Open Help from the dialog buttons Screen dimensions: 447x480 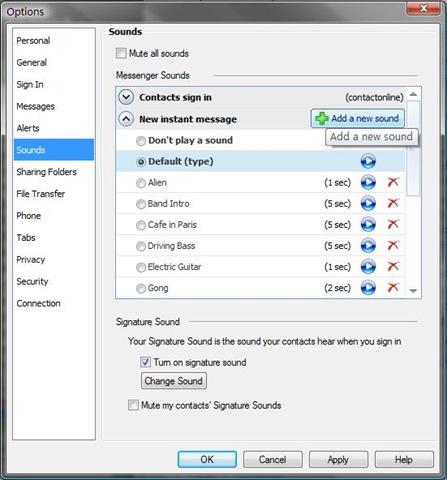pyautogui.click(x=404, y=459)
